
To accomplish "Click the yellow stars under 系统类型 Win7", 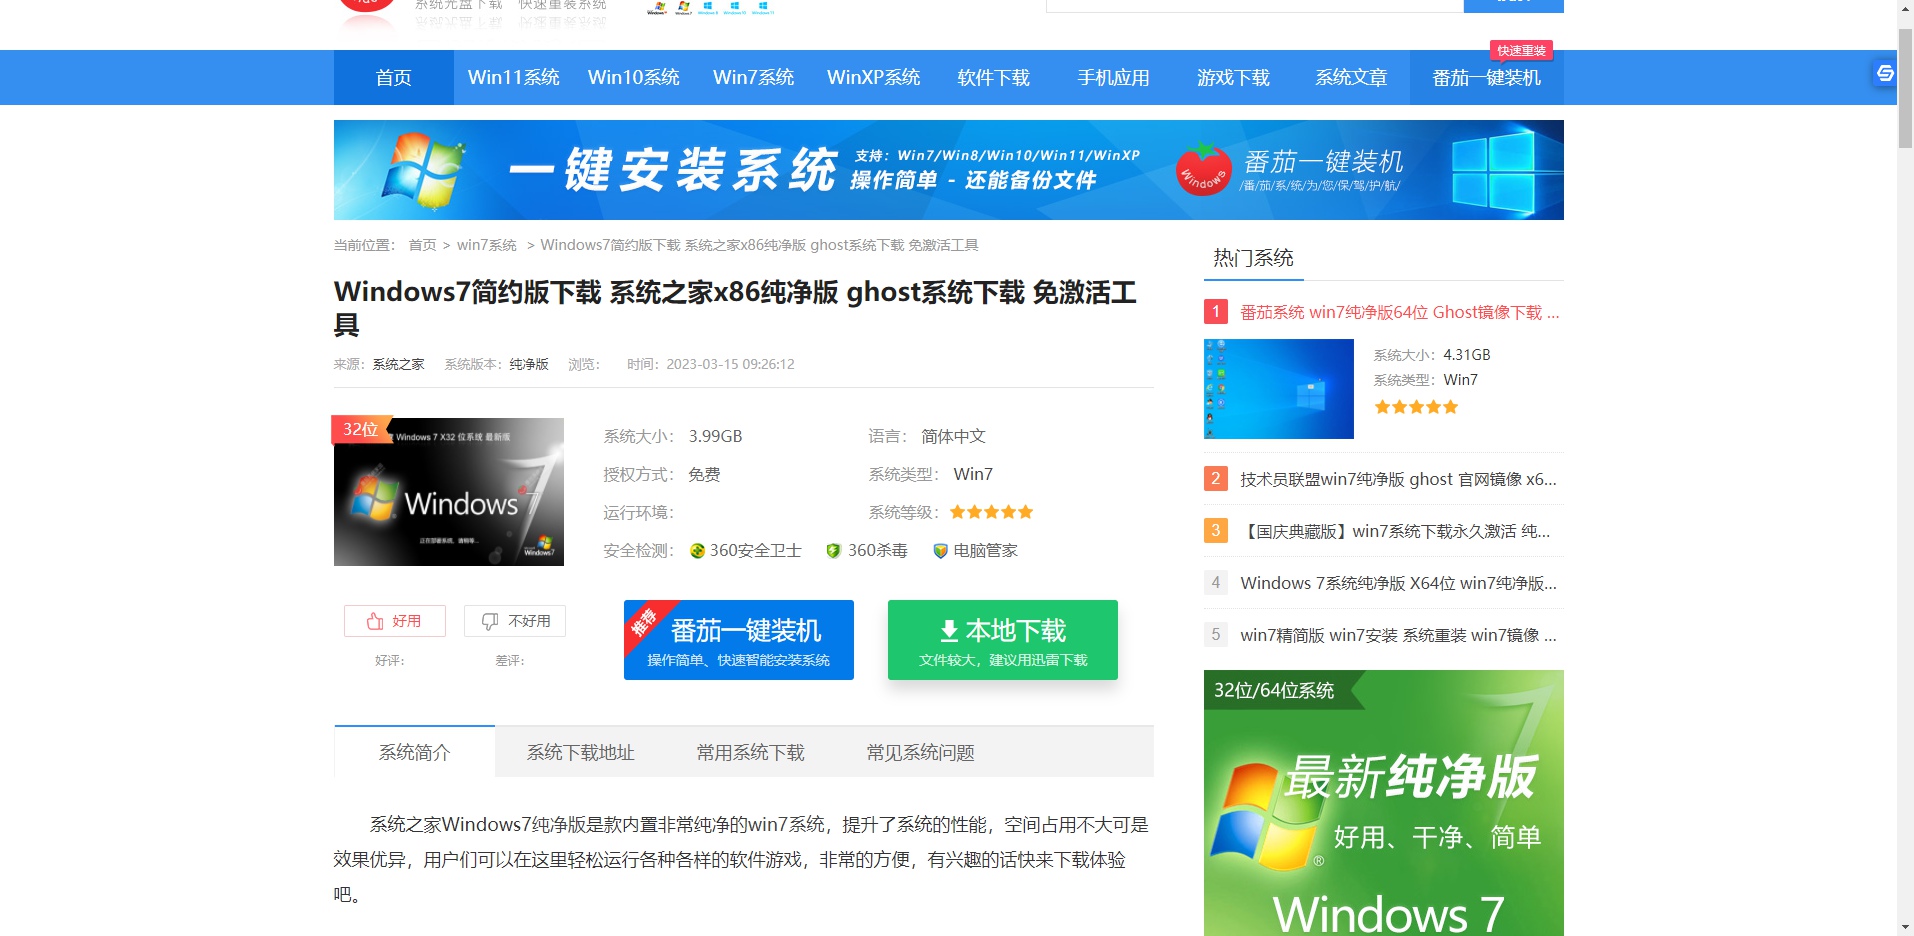I will click(1416, 407).
